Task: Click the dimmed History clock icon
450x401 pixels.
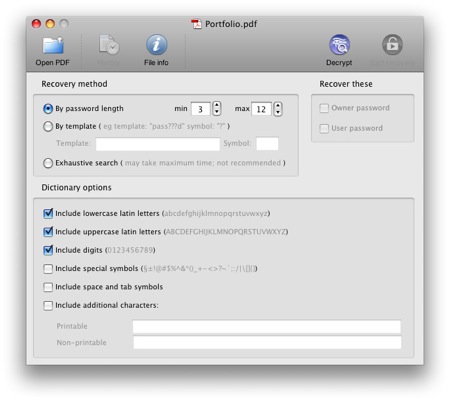Action: tap(109, 45)
